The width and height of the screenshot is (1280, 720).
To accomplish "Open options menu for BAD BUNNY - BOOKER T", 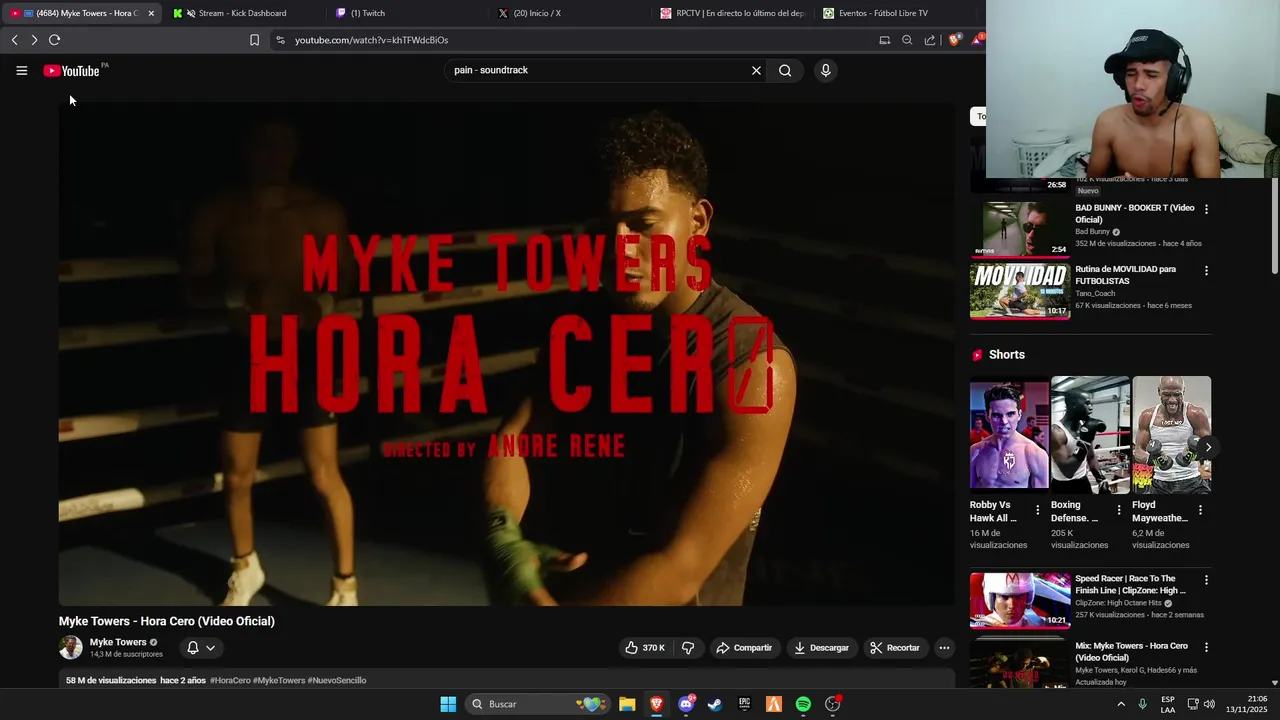I will [1206, 209].
